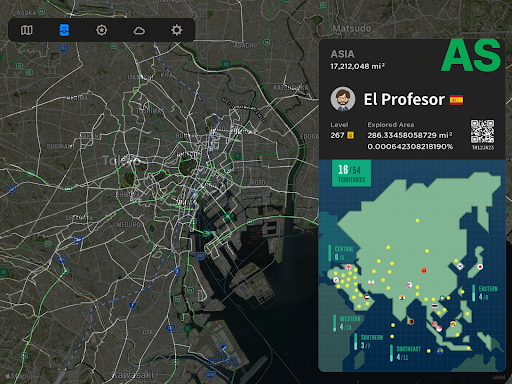Select the Western 4/18 region label

tap(347, 323)
